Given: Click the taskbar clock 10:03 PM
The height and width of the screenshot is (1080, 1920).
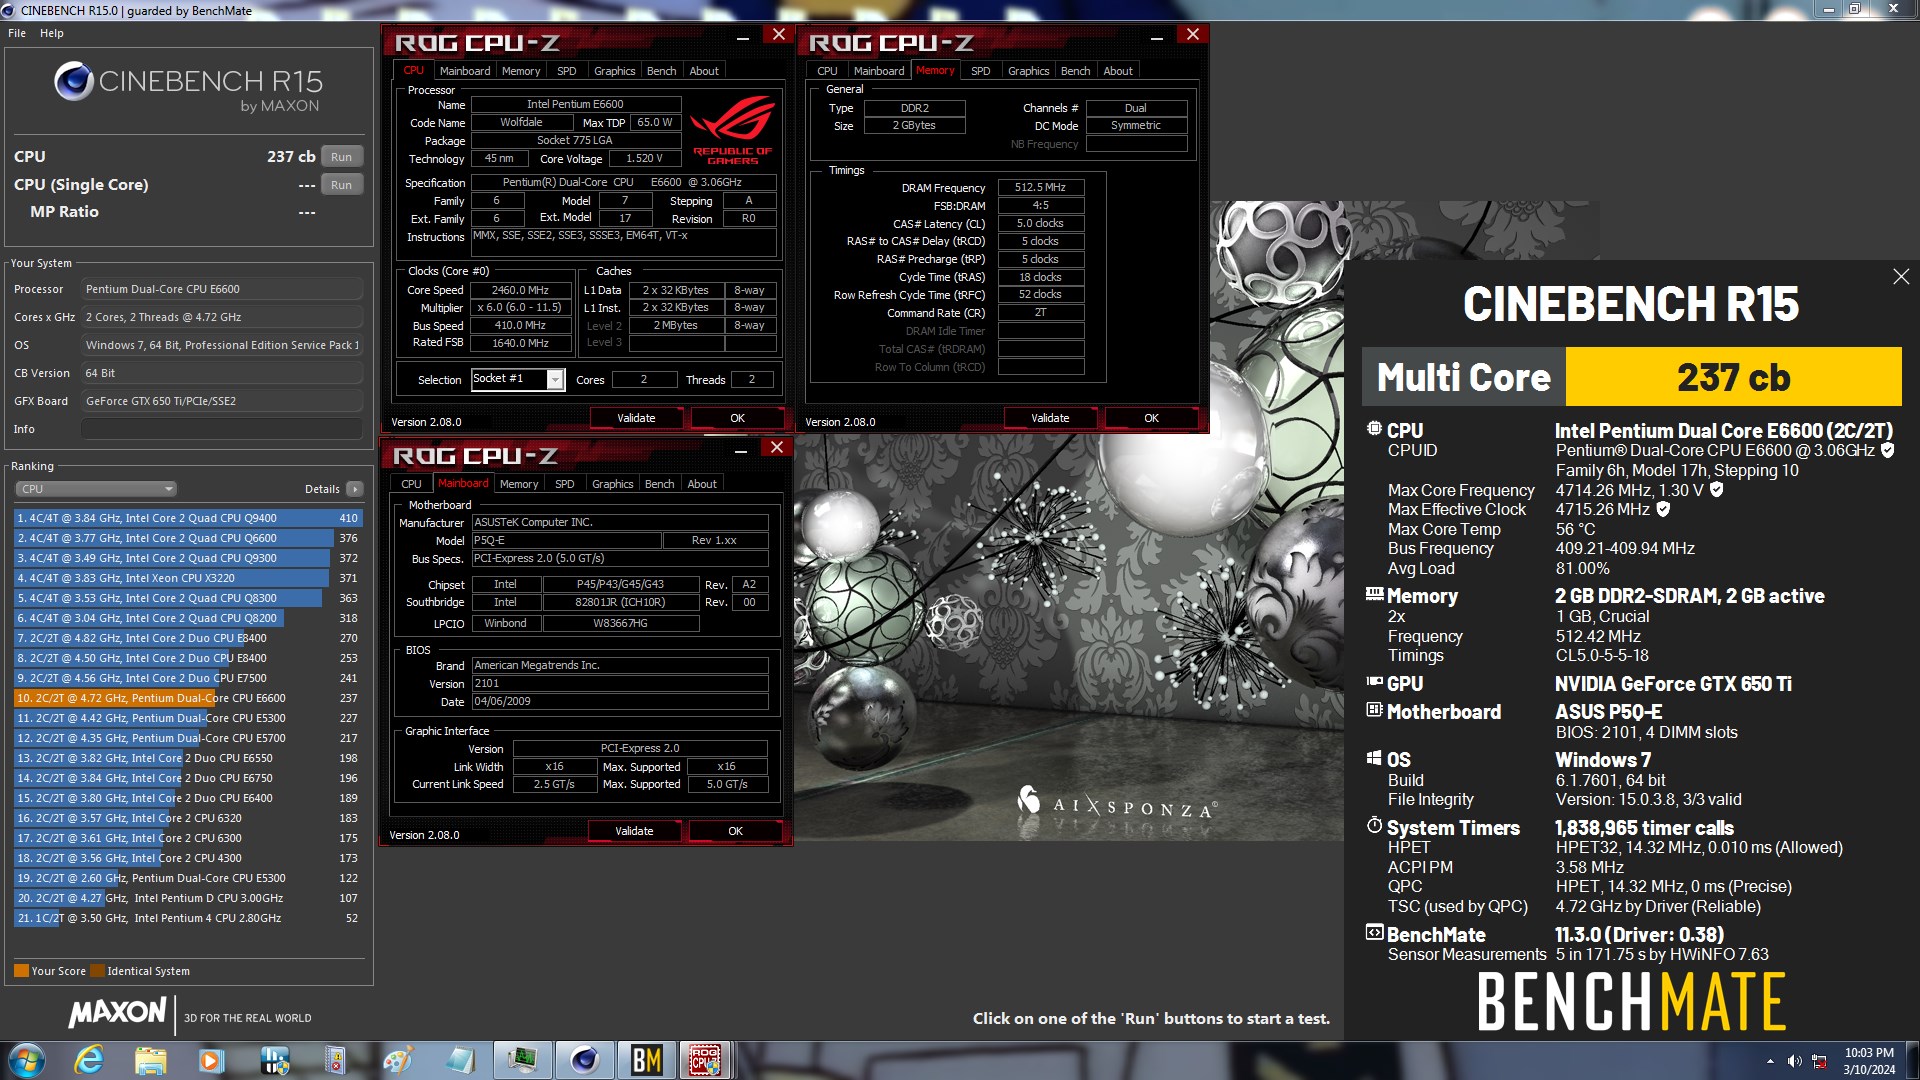Looking at the screenshot, I should click(1868, 1053).
